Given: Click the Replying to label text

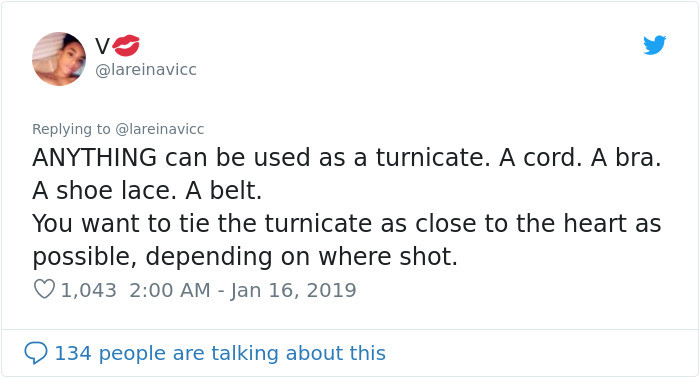Looking at the screenshot, I should tap(71, 129).
